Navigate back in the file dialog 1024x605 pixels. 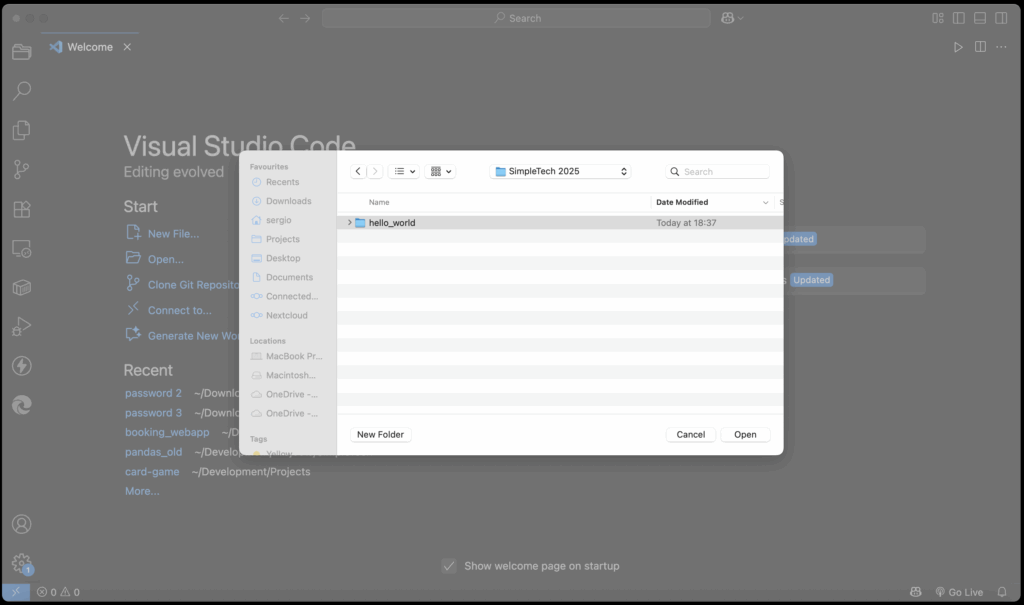tap(358, 171)
